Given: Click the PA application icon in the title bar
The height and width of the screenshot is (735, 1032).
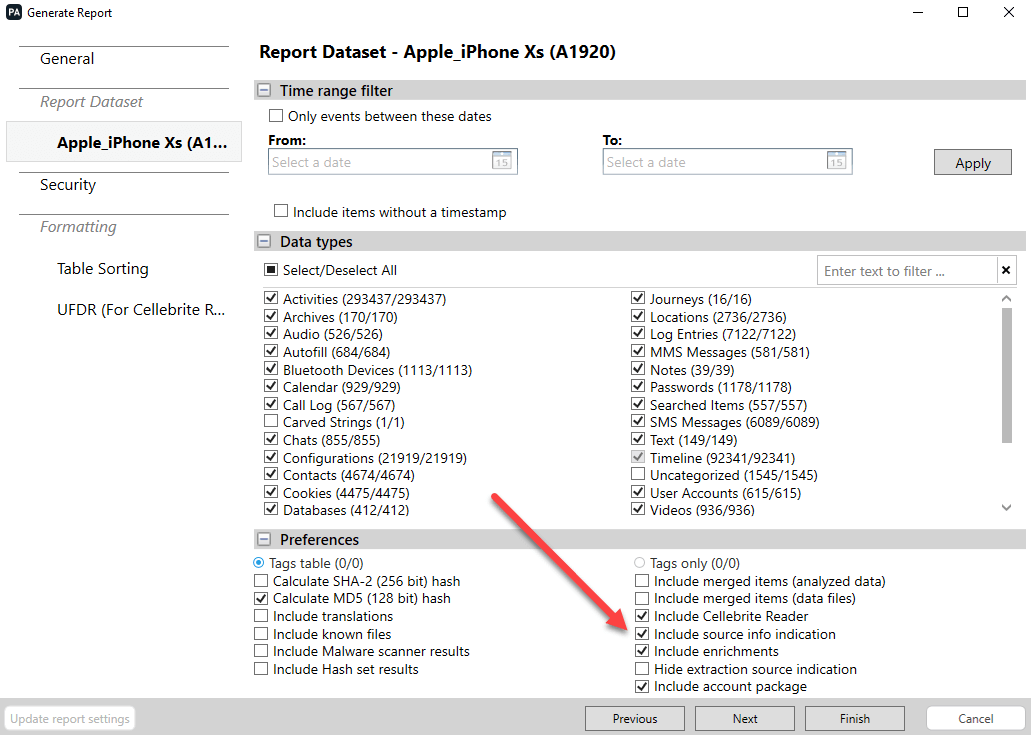Looking at the screenshot, I should [x=14, y=12].
